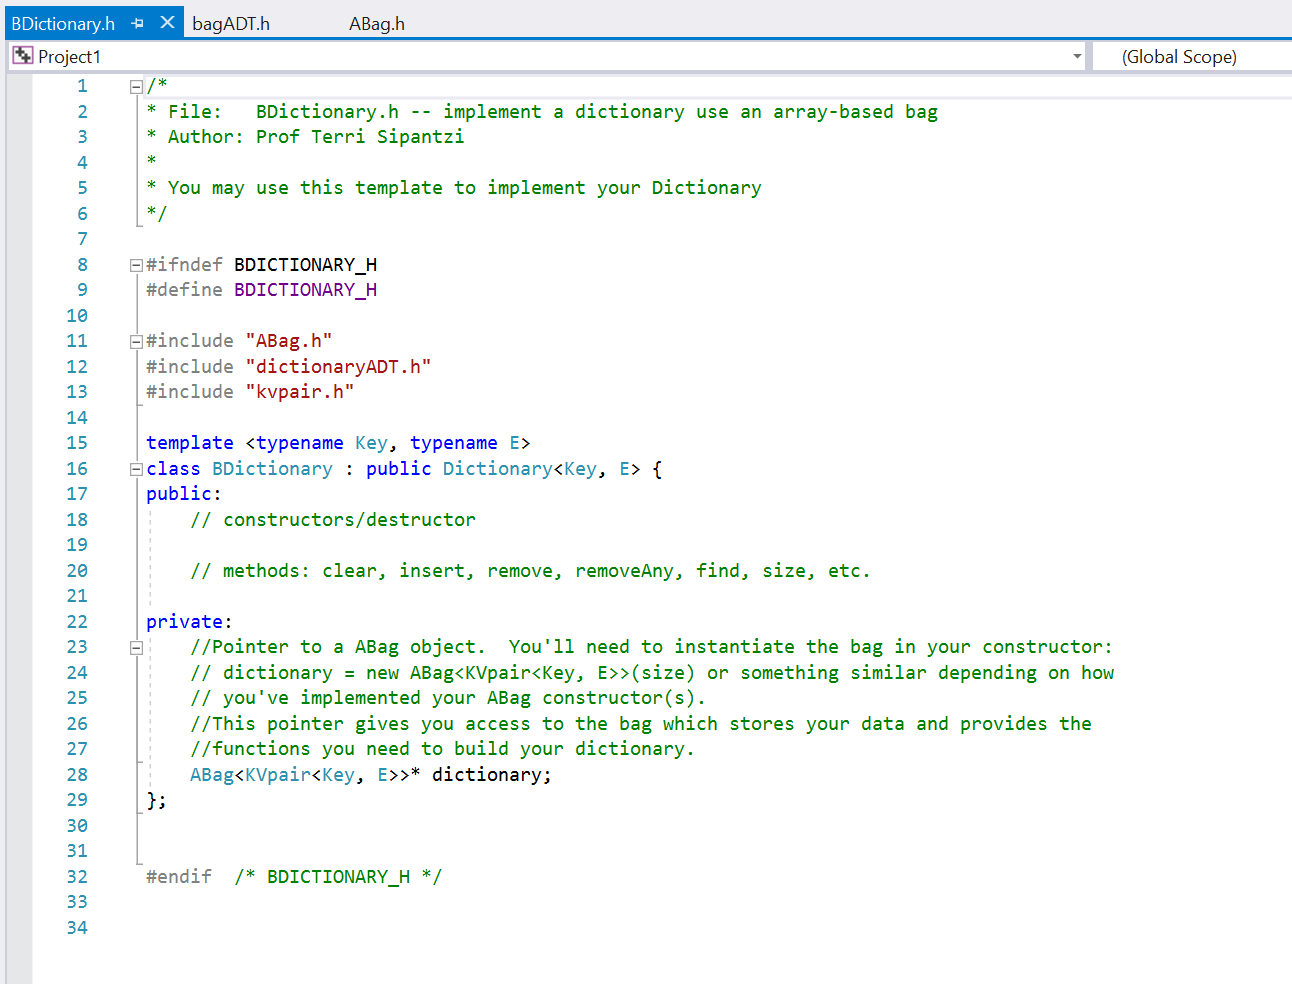
Task: Click the #ifndef directive on line 8
Action: pos(184,265)
